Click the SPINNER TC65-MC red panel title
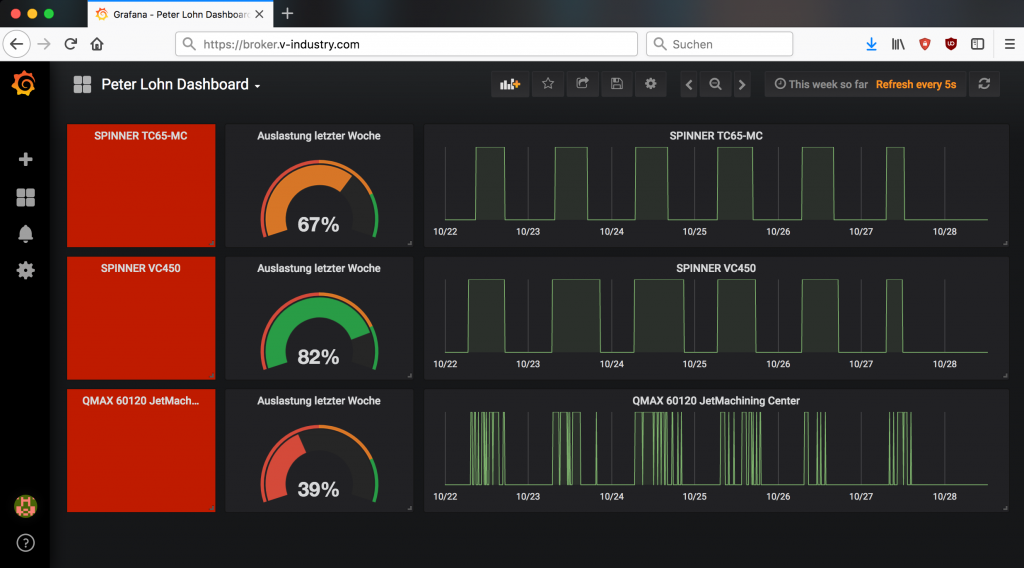 click(x=140, y=136)
